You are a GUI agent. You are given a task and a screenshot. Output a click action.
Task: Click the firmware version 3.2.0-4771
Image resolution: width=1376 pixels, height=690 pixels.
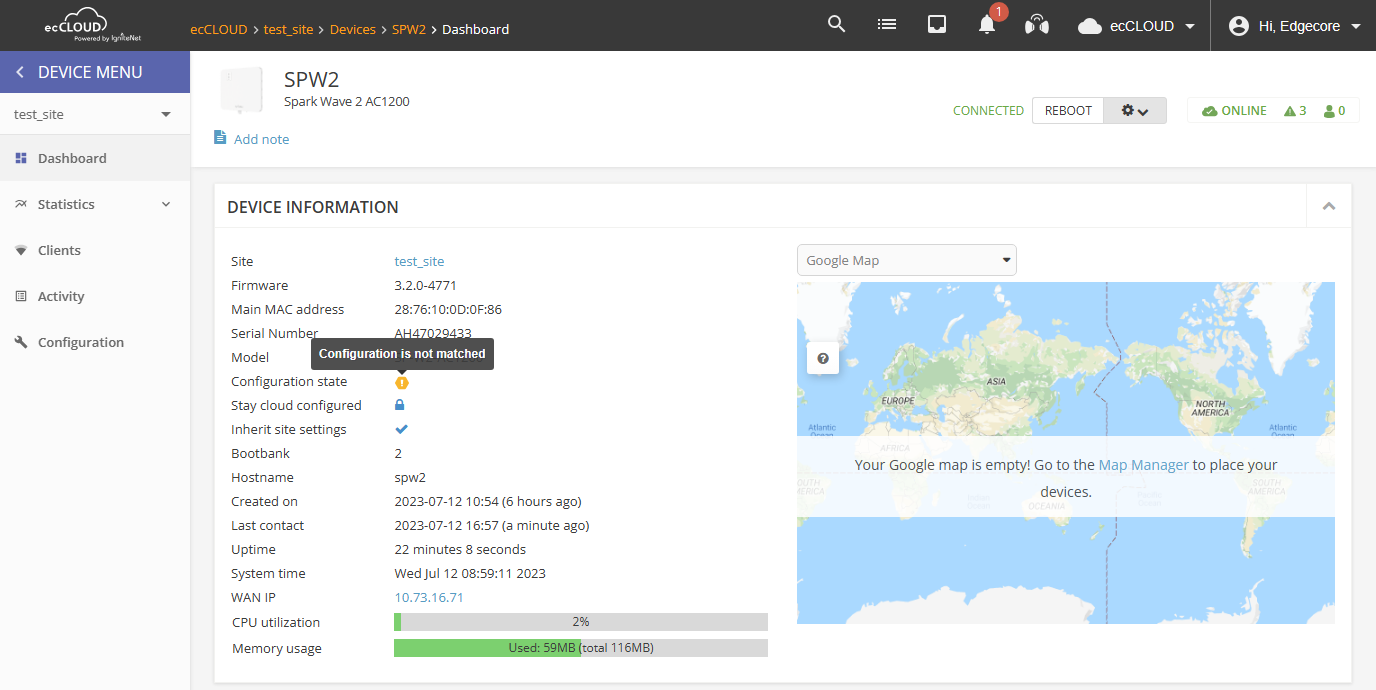click(x=425, y=285)
